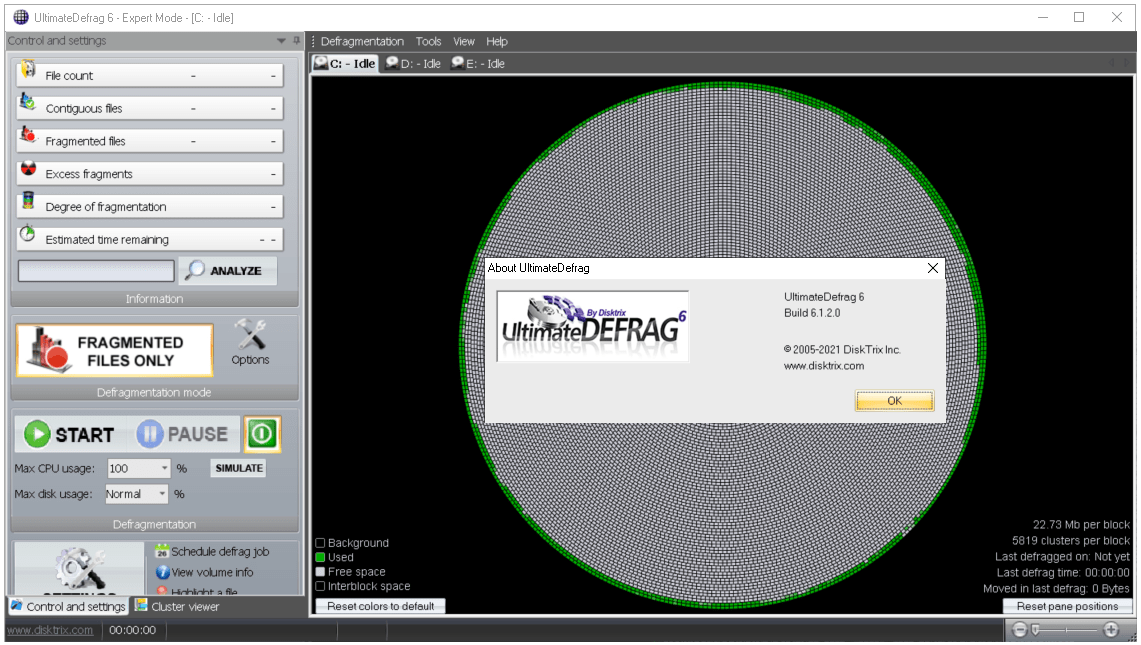Open the www.disktrix.com status bar link
This screenshot has height=645, width=1141.
[x=50, y=630]
